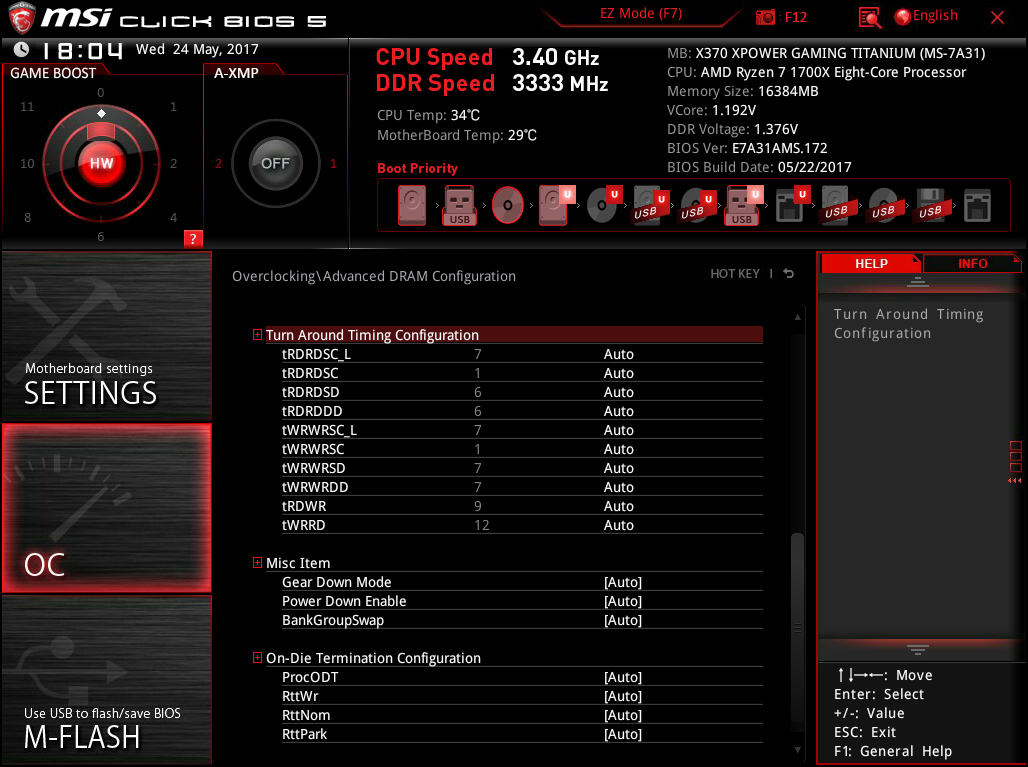1028x767 pixels.
Task: Open the M-FLASH BIOS flash menu
Action: (x=107, y=680)
